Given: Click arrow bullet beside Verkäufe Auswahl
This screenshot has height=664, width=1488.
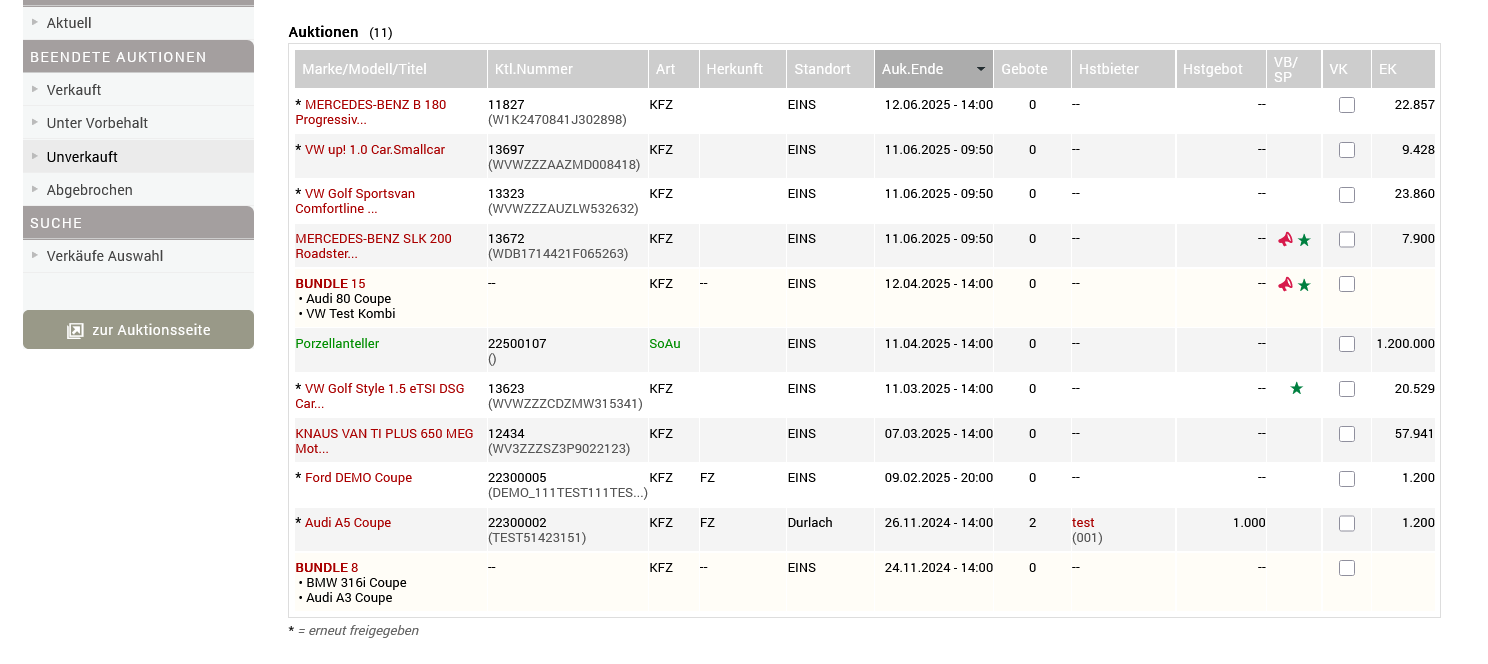Looking at the screenshot, I should (x=36, y=256).
